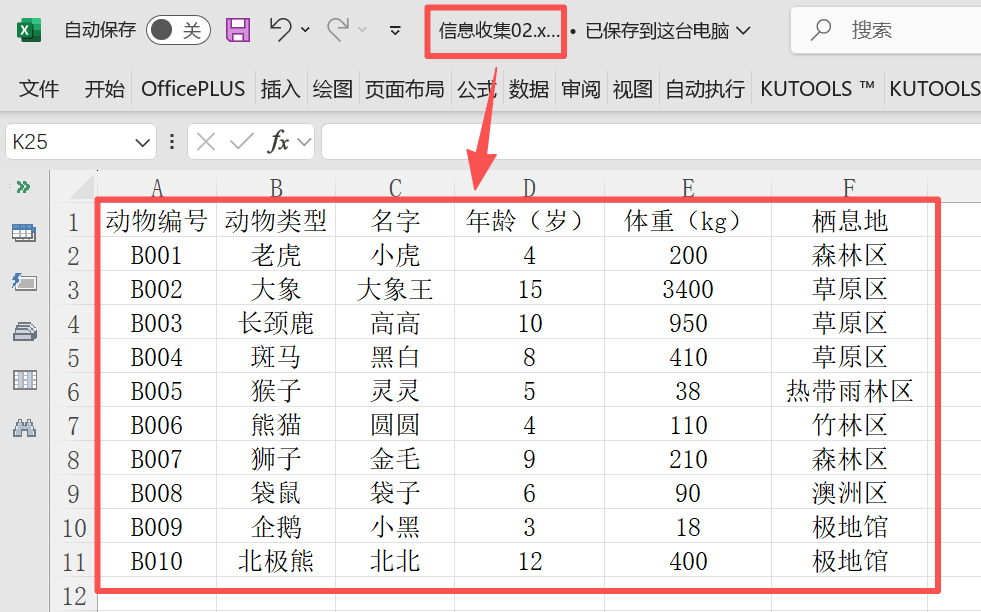Select the cell containing 大象王
The image size is (981, 612).
click(x=394, y=288)
